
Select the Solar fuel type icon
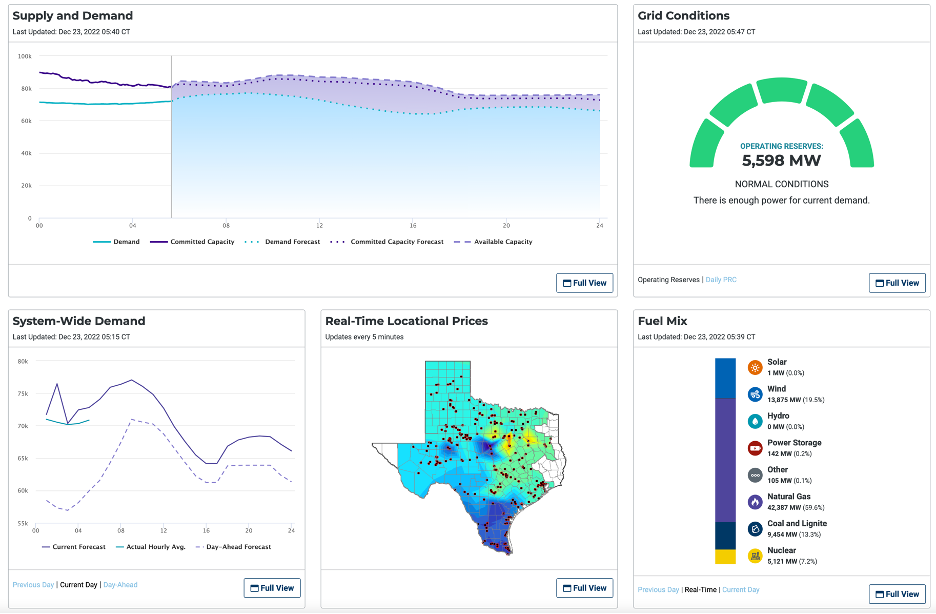(x=754, y=367)
